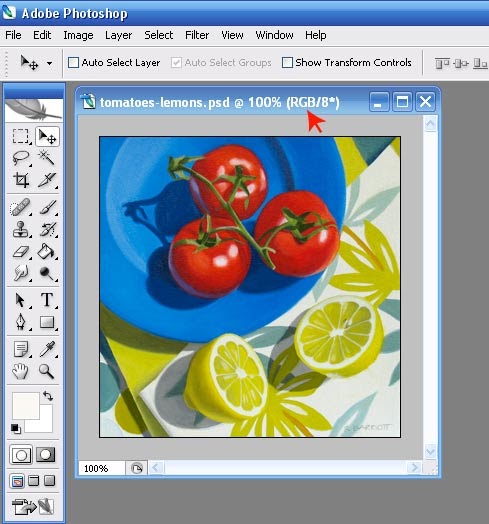Click the foreground color swatch

(x=26, y=406)
